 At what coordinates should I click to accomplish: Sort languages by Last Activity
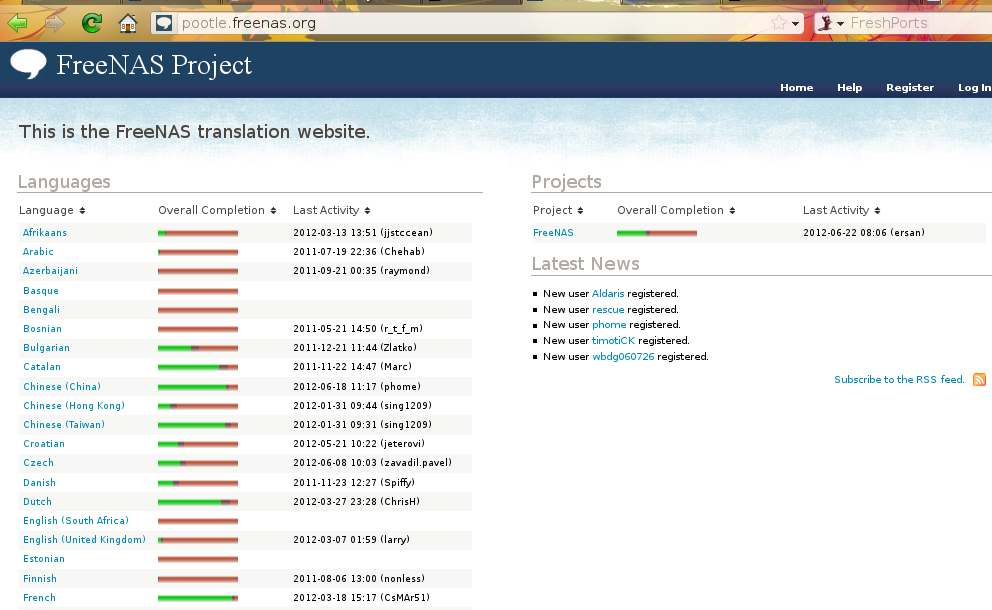click(332, 210)
